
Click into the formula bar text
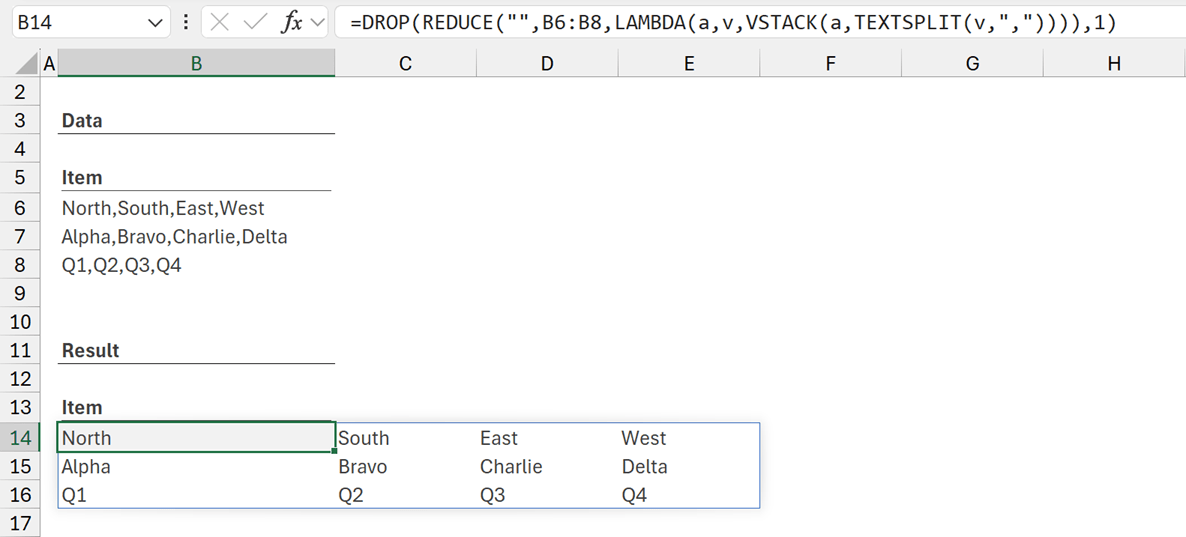pos(750,23)
